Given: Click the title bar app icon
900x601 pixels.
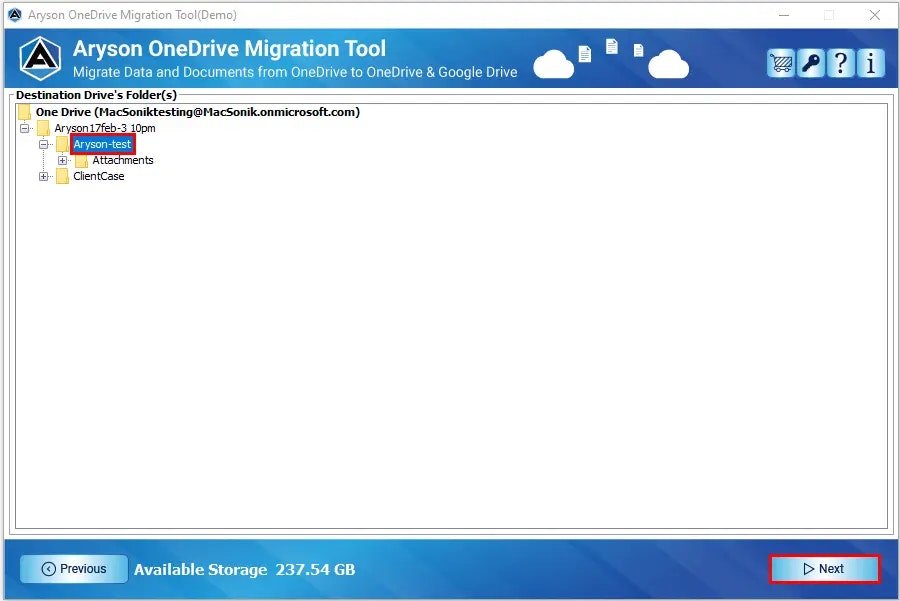Looking at the screenshot, I should (x=15, y=15).
